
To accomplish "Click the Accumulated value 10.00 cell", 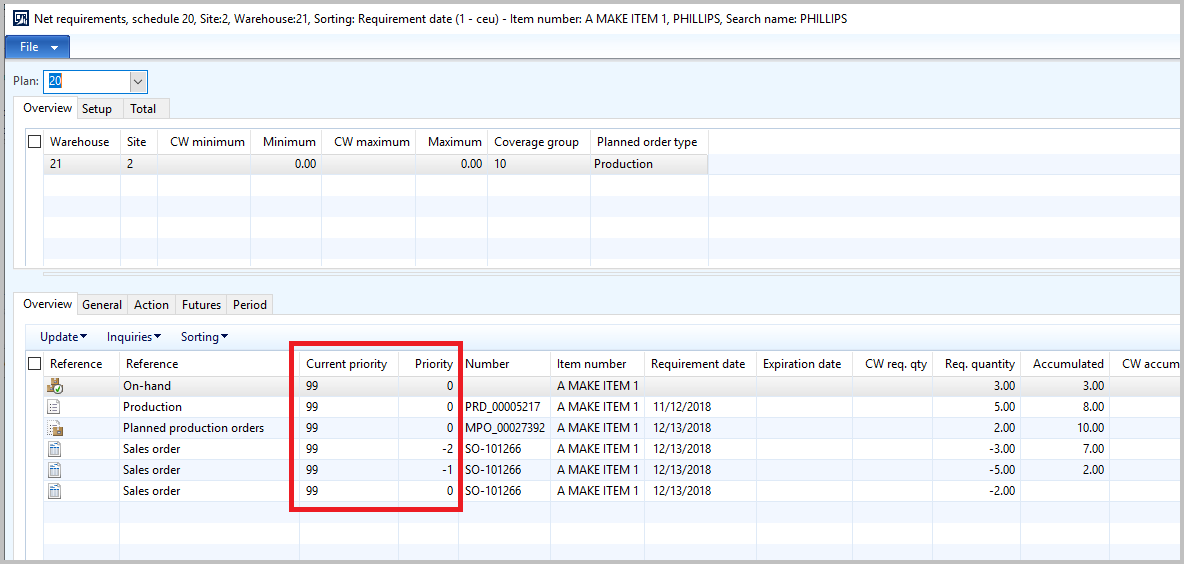I will tap(1065, 428).
